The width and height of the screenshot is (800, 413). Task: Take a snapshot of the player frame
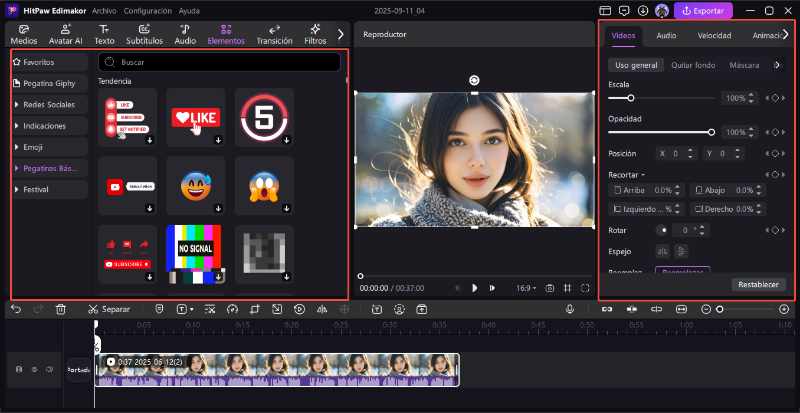549,288
